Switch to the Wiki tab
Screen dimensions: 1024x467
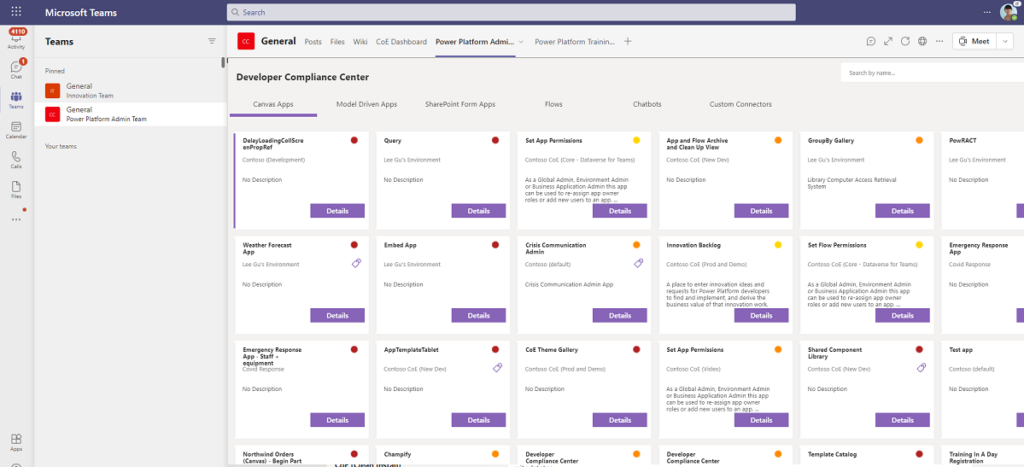coord(360,41)
